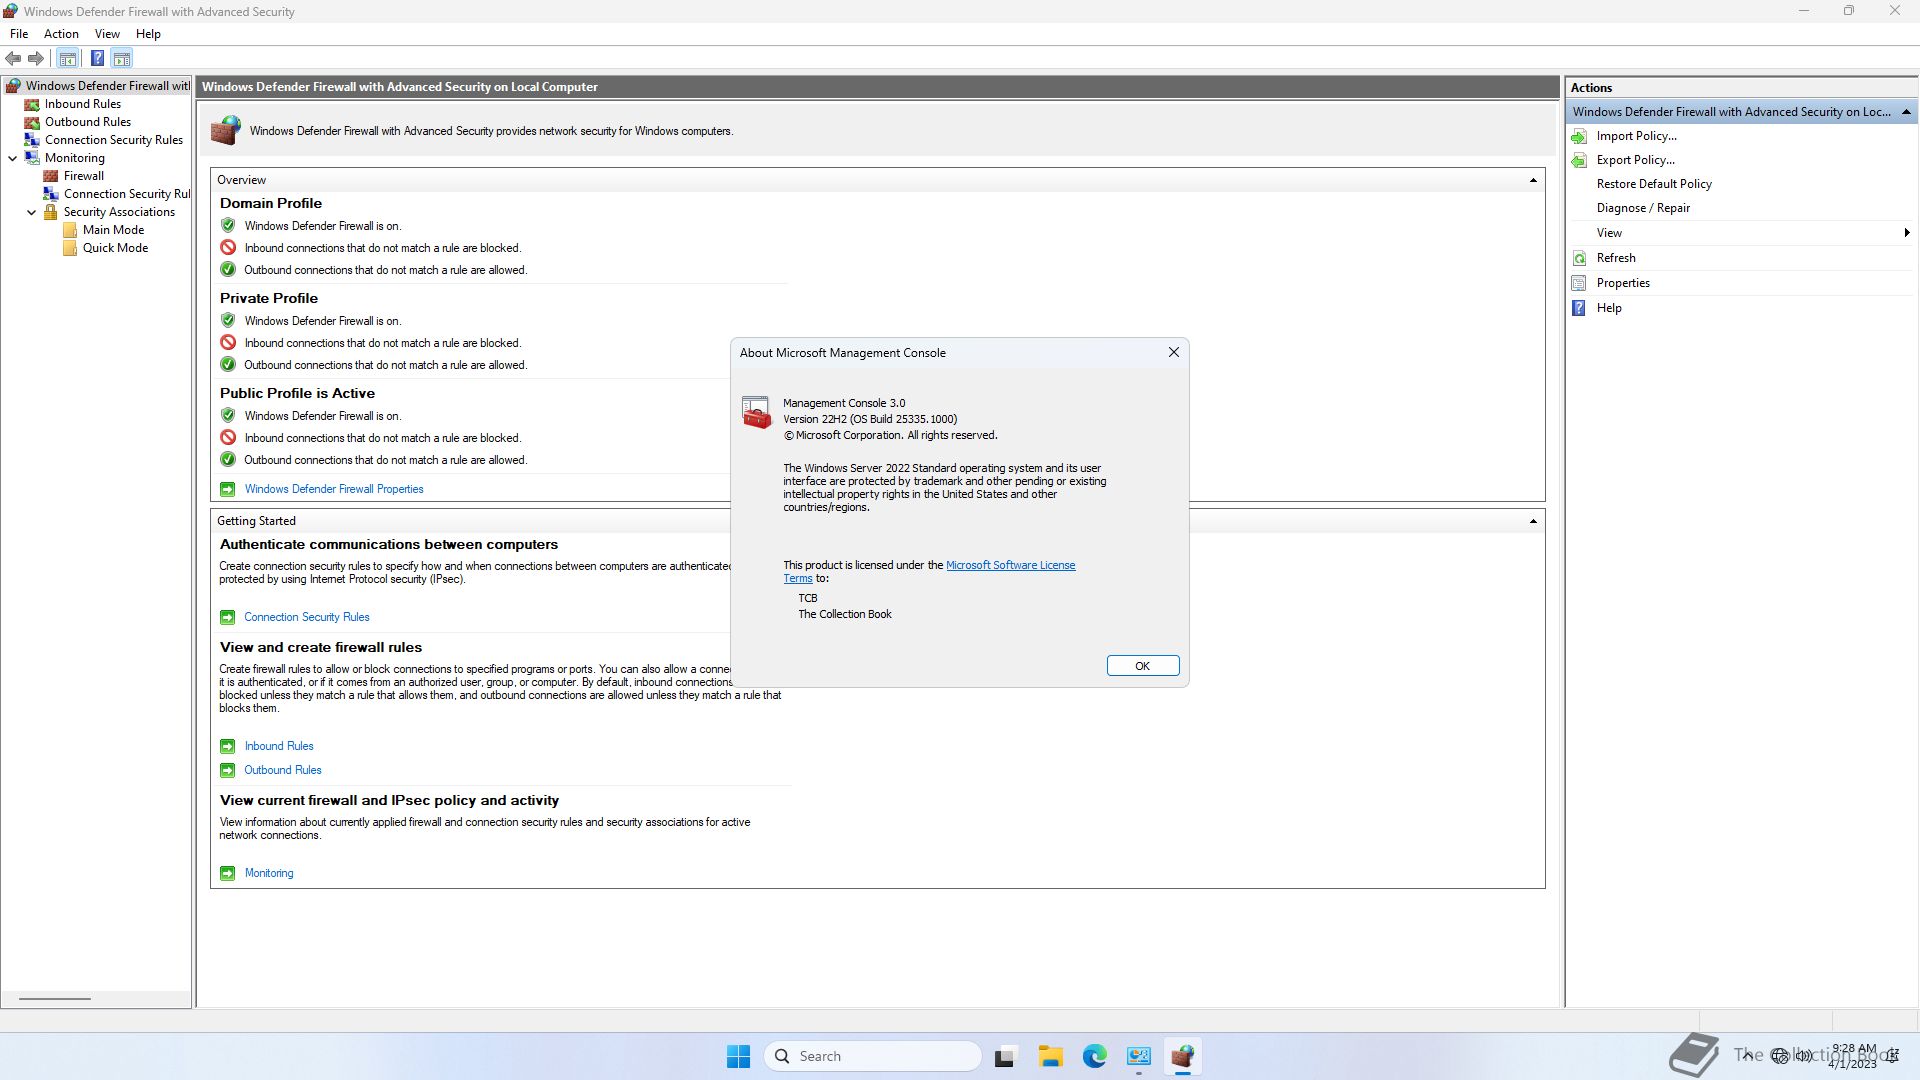Open Microsoft Software License Terms link
Image resolution: width=1920 pixels, height=1080 pixels.
click(x=1010, y=565)
